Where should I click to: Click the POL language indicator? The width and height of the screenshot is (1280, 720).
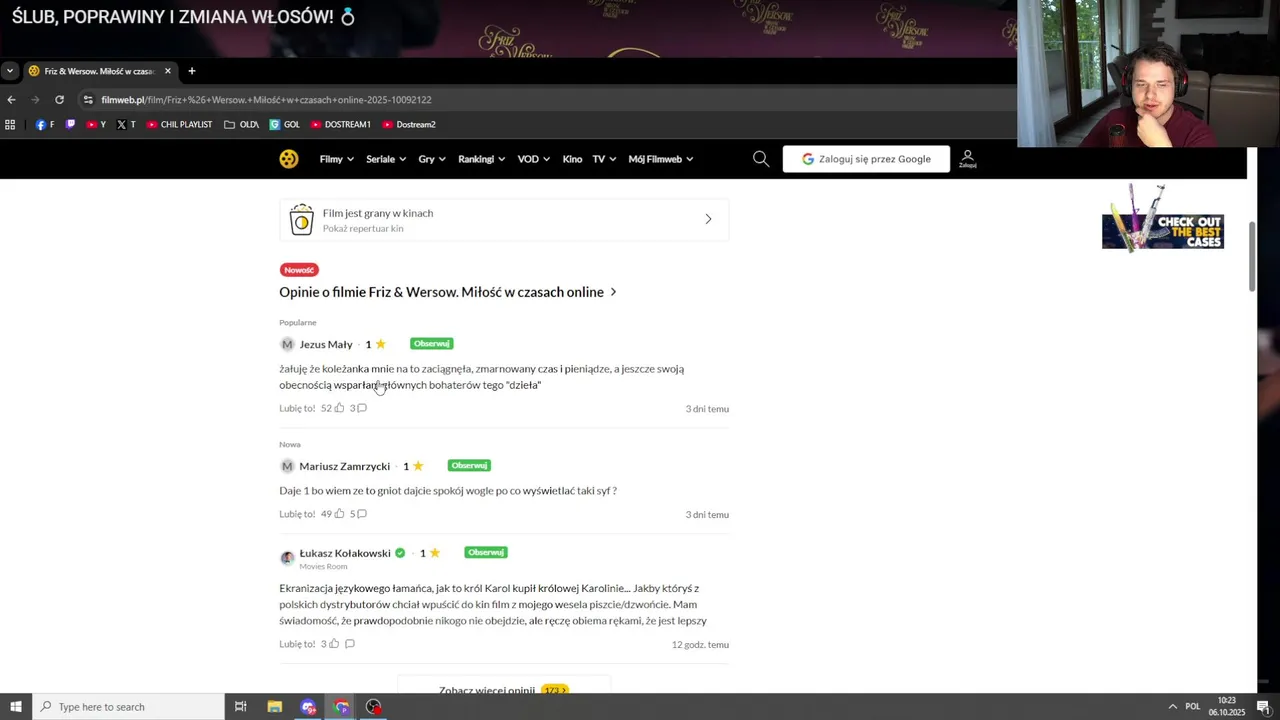[1192, 707]
